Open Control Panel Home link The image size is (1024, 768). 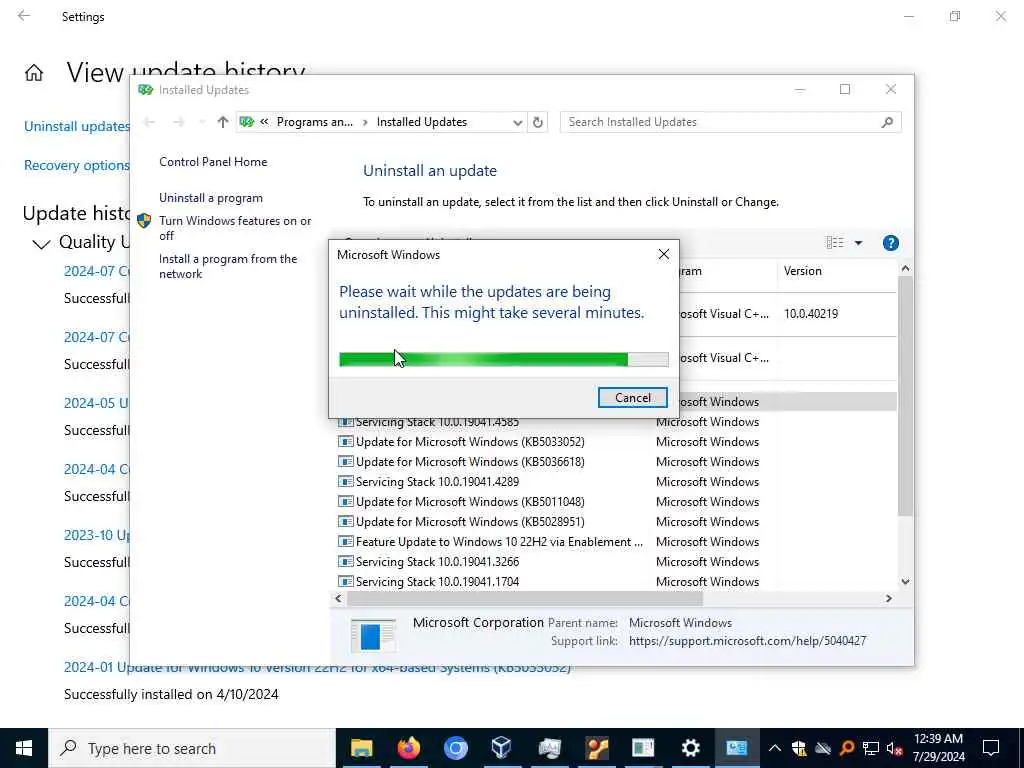point(213,162)
